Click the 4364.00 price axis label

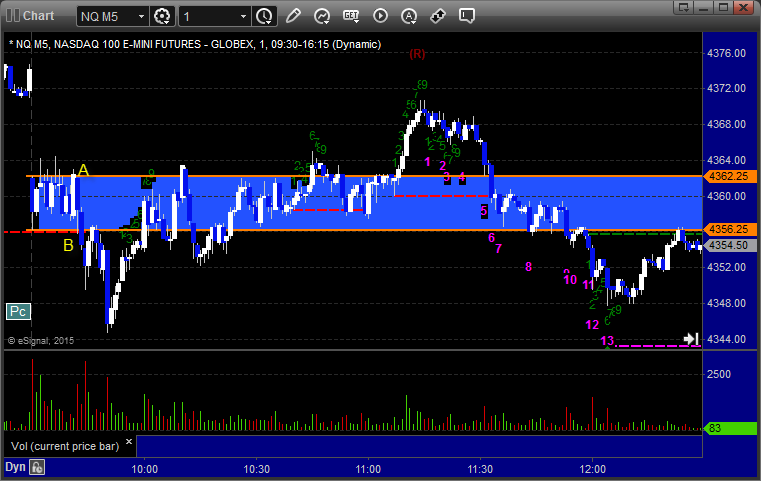(x=727, y=160)
